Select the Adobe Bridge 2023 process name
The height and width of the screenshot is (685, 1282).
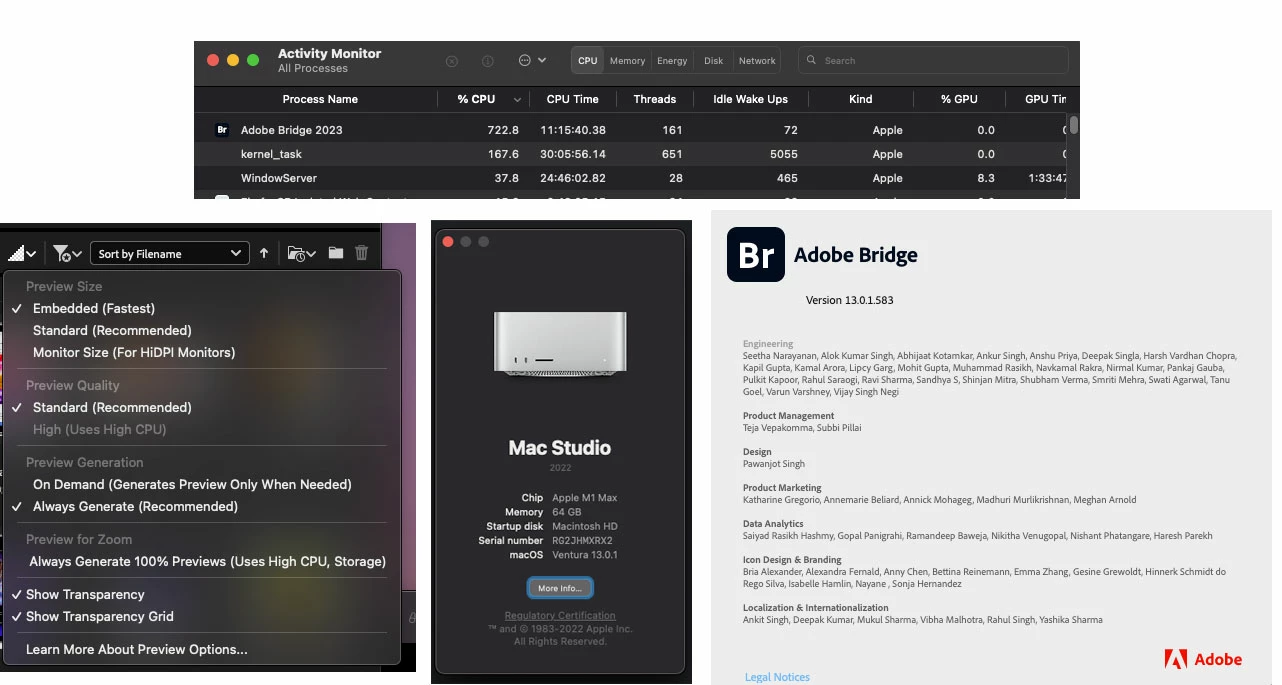[x=292, y=131]
